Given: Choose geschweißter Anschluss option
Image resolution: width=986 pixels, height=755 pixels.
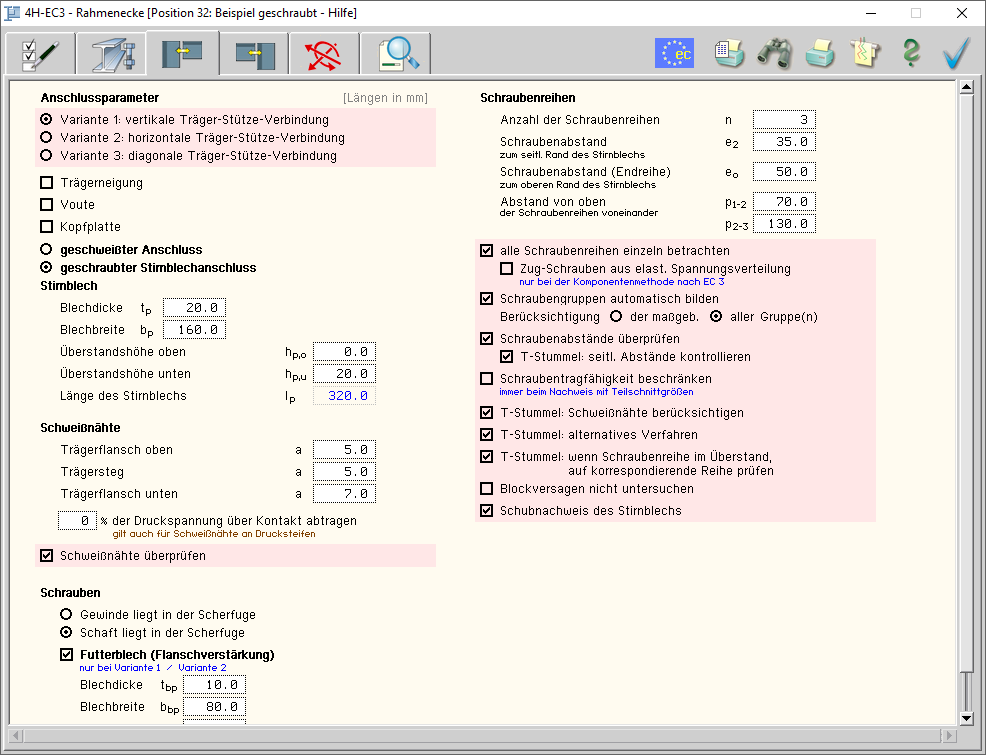Looking at the screenshot, I should (x=47, y=249).
